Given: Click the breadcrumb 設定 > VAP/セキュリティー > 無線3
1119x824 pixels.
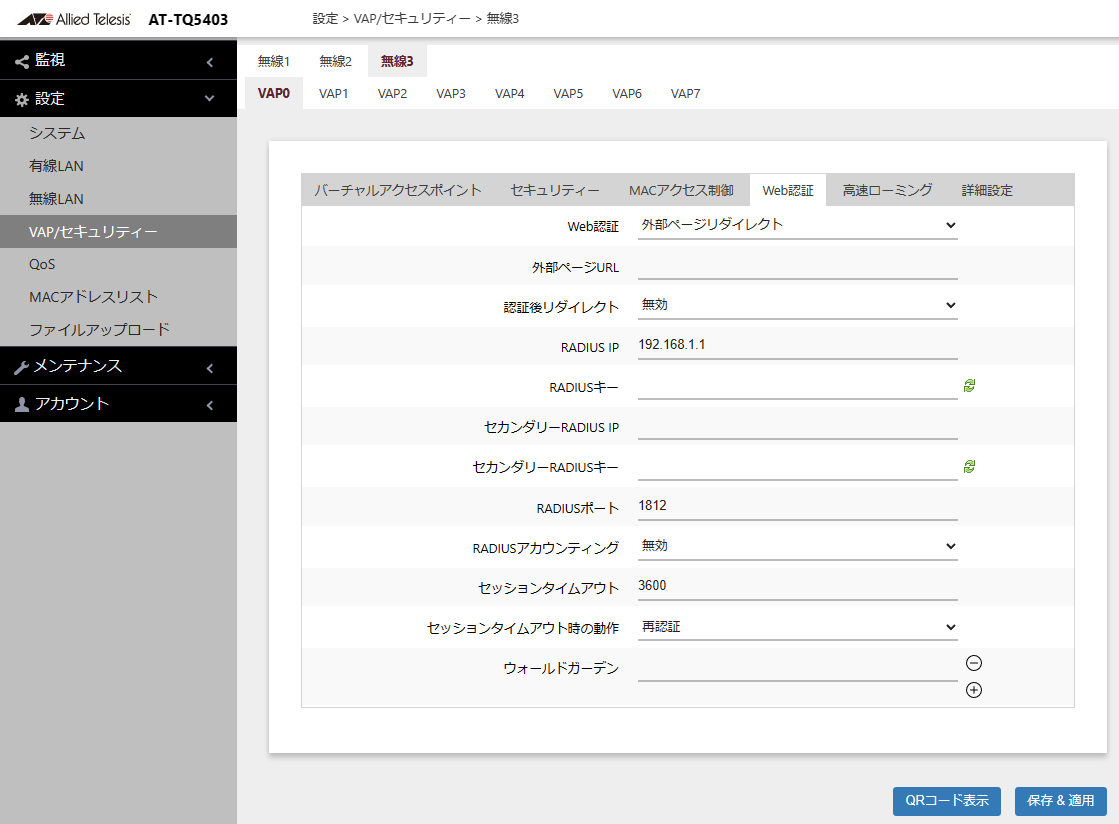Looking at the screenshot, I should tap(415, 19).
